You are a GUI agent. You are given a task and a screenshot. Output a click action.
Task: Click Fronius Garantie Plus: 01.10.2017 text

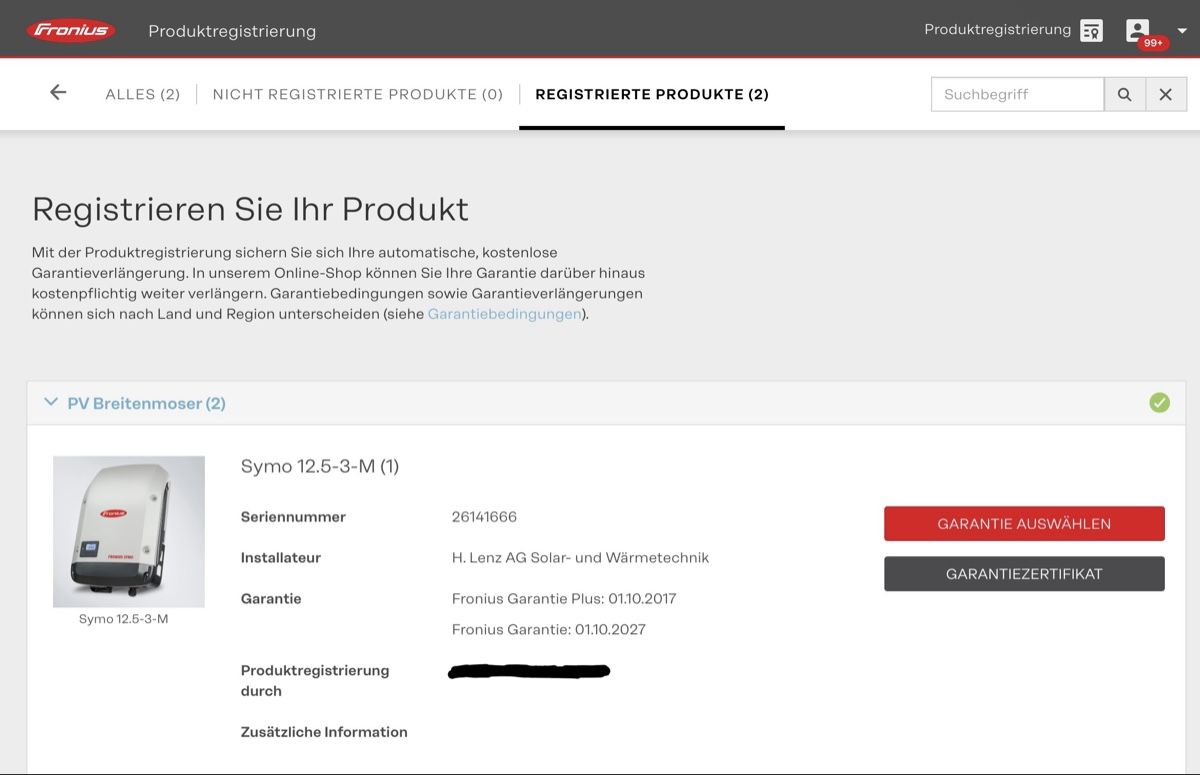tap(564, 599)
